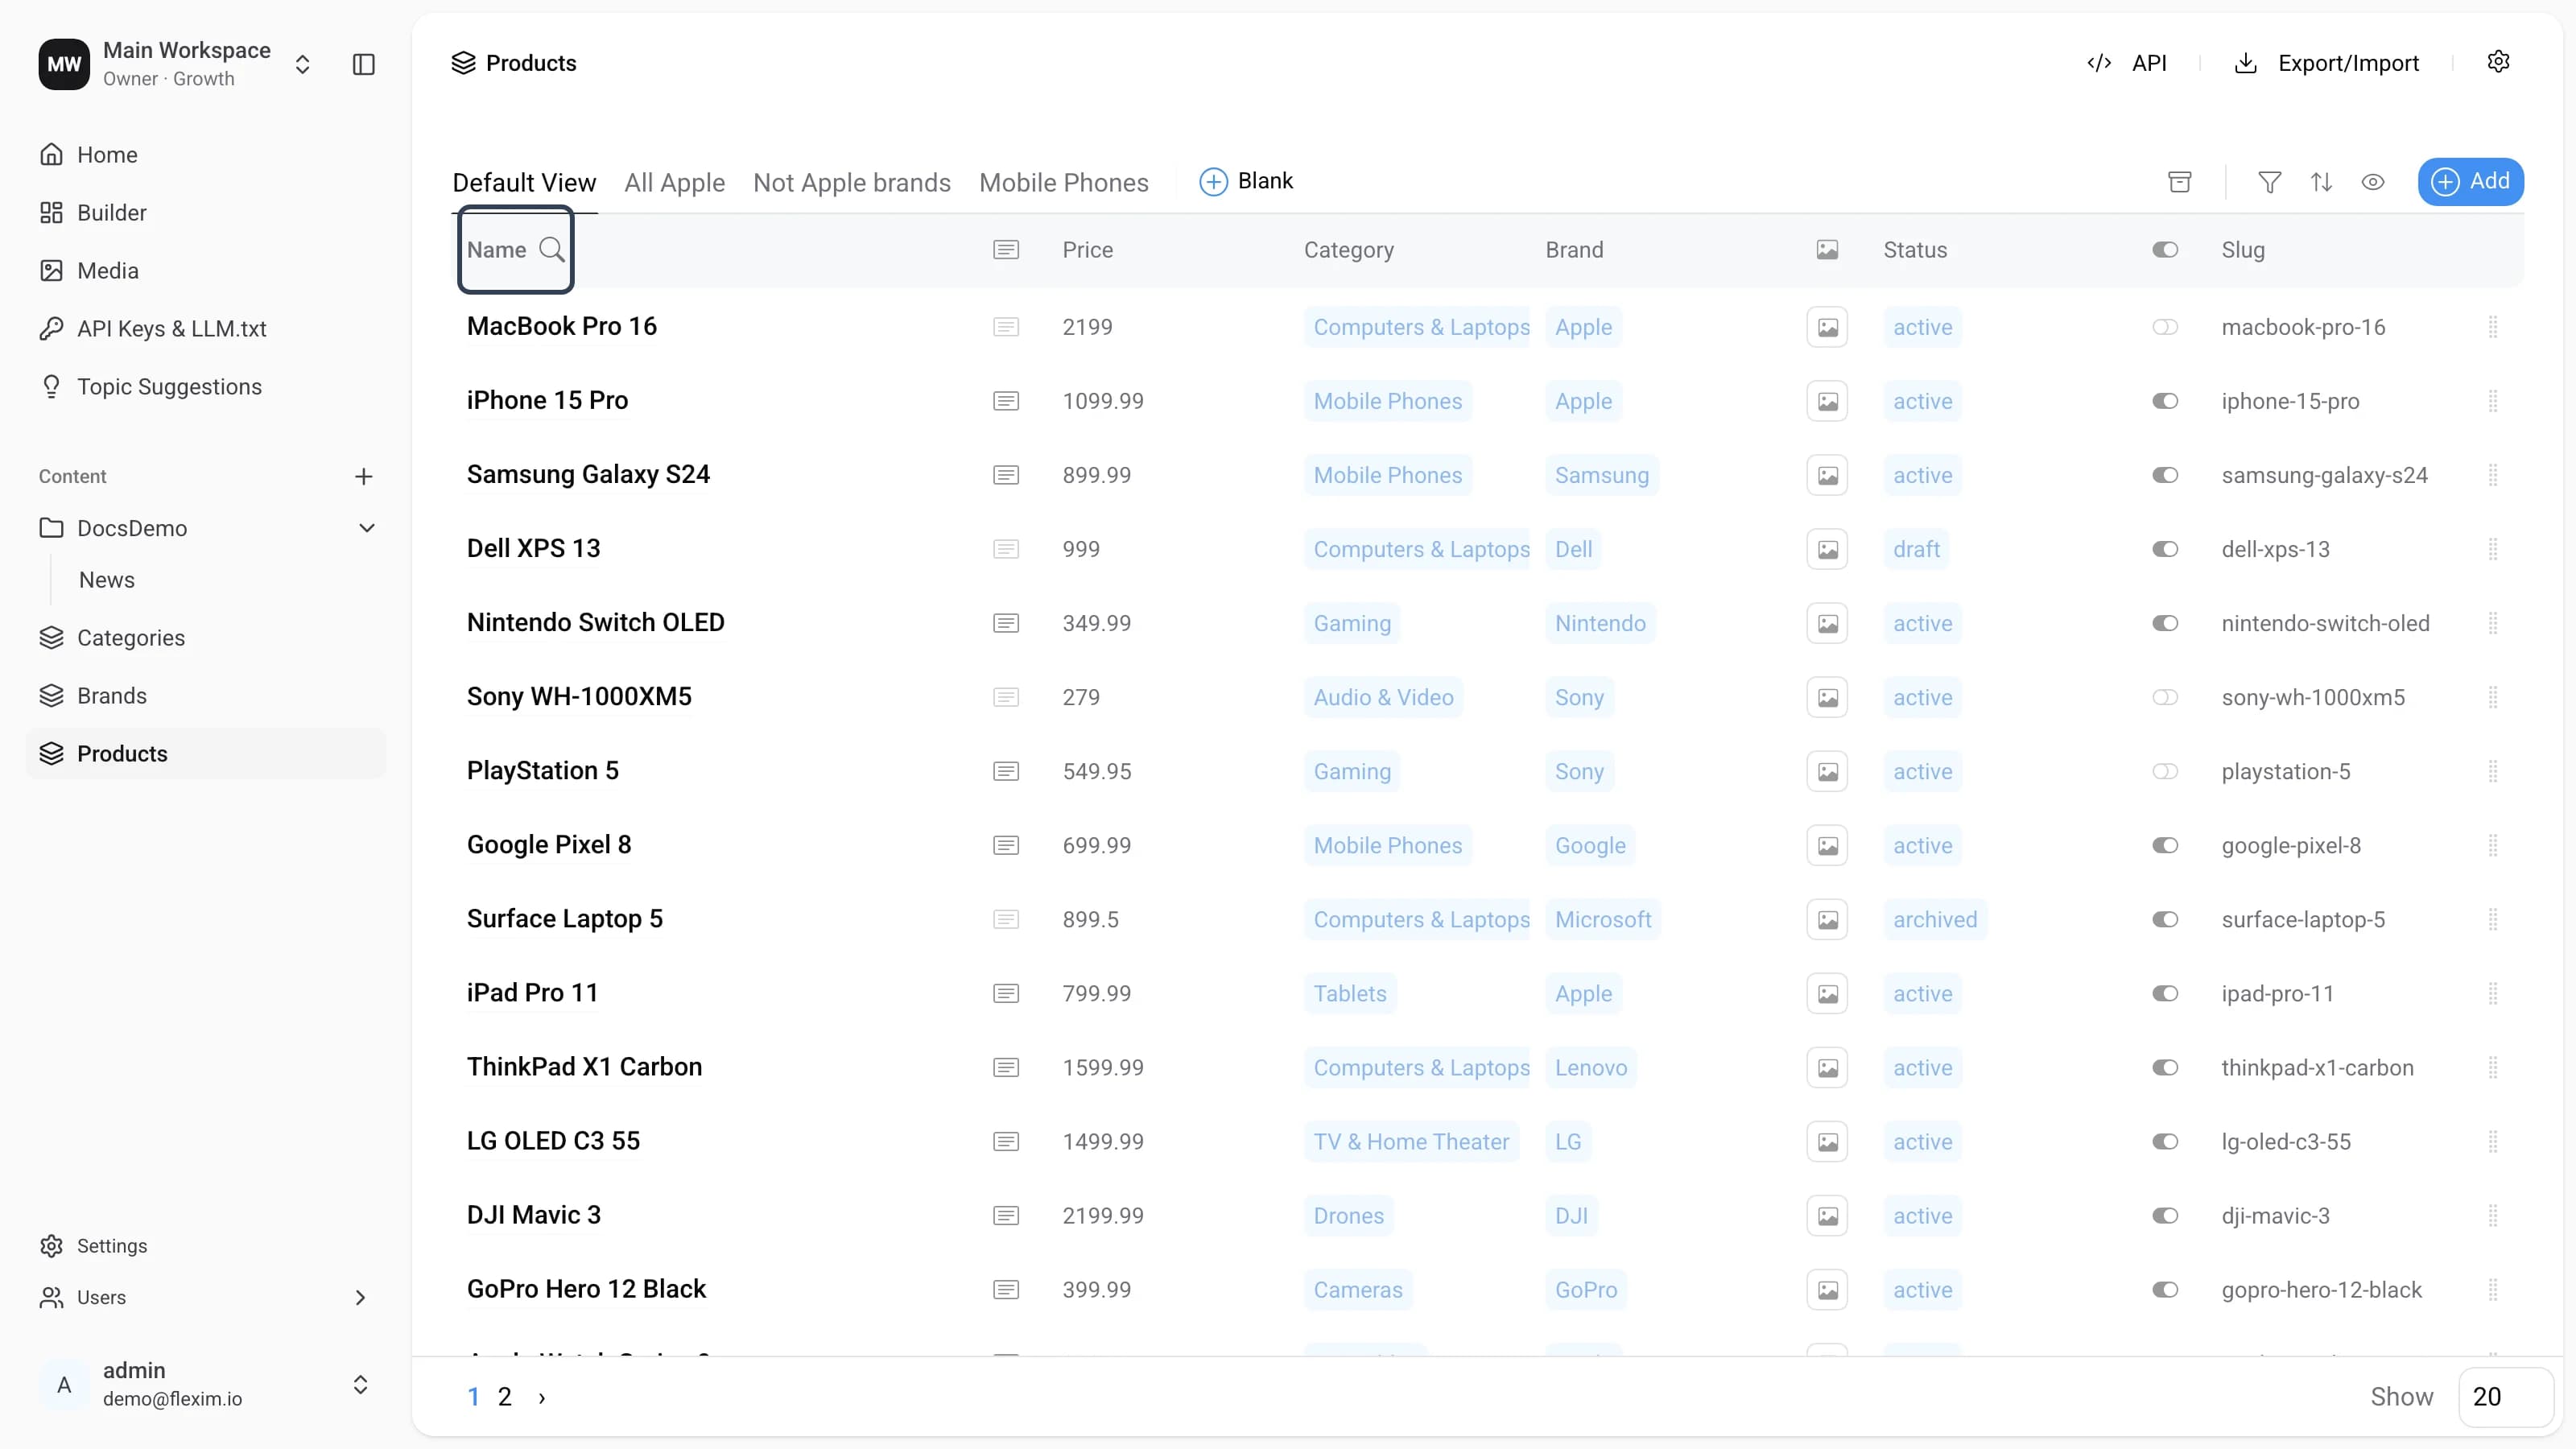Screen dimensions: 2576x1449
Task: Create a Blank view
Action: tap(1246, 181)
